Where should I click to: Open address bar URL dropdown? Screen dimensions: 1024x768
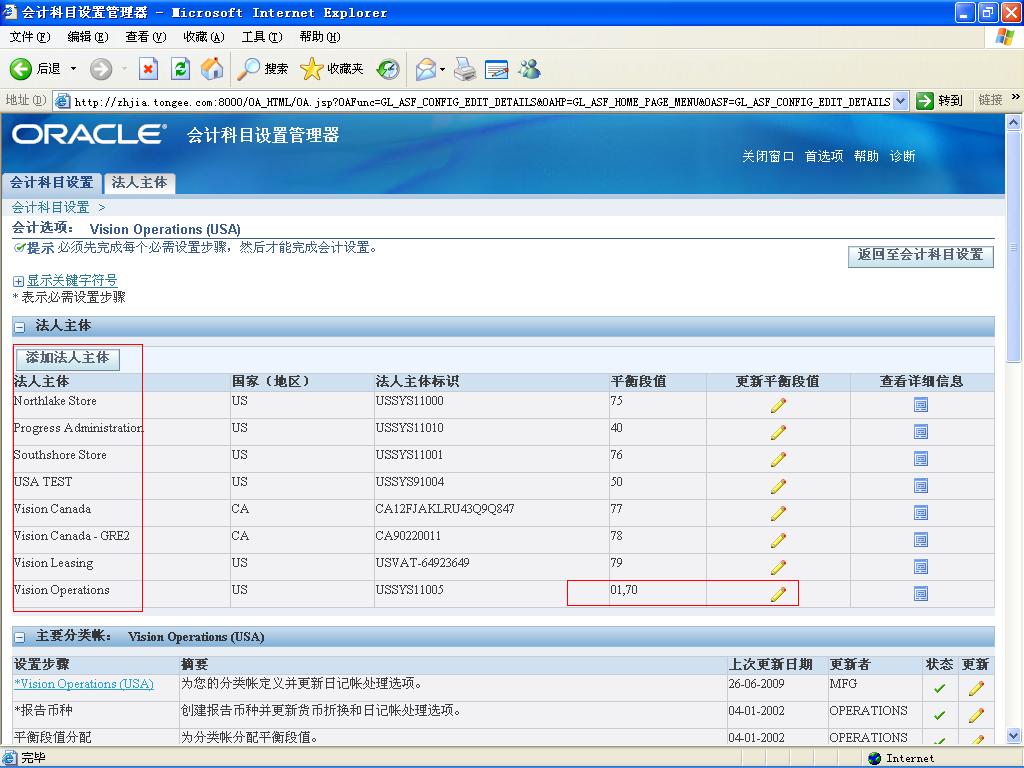point(900,101)
